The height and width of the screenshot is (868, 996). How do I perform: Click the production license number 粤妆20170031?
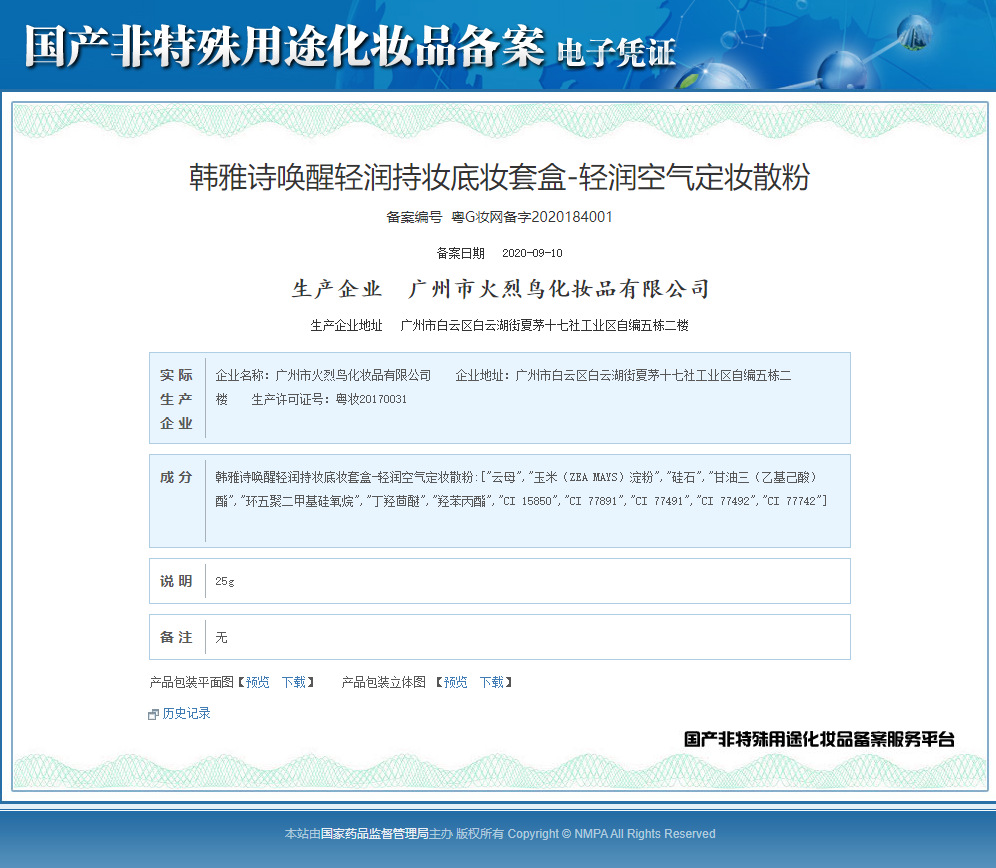(371, 400)
